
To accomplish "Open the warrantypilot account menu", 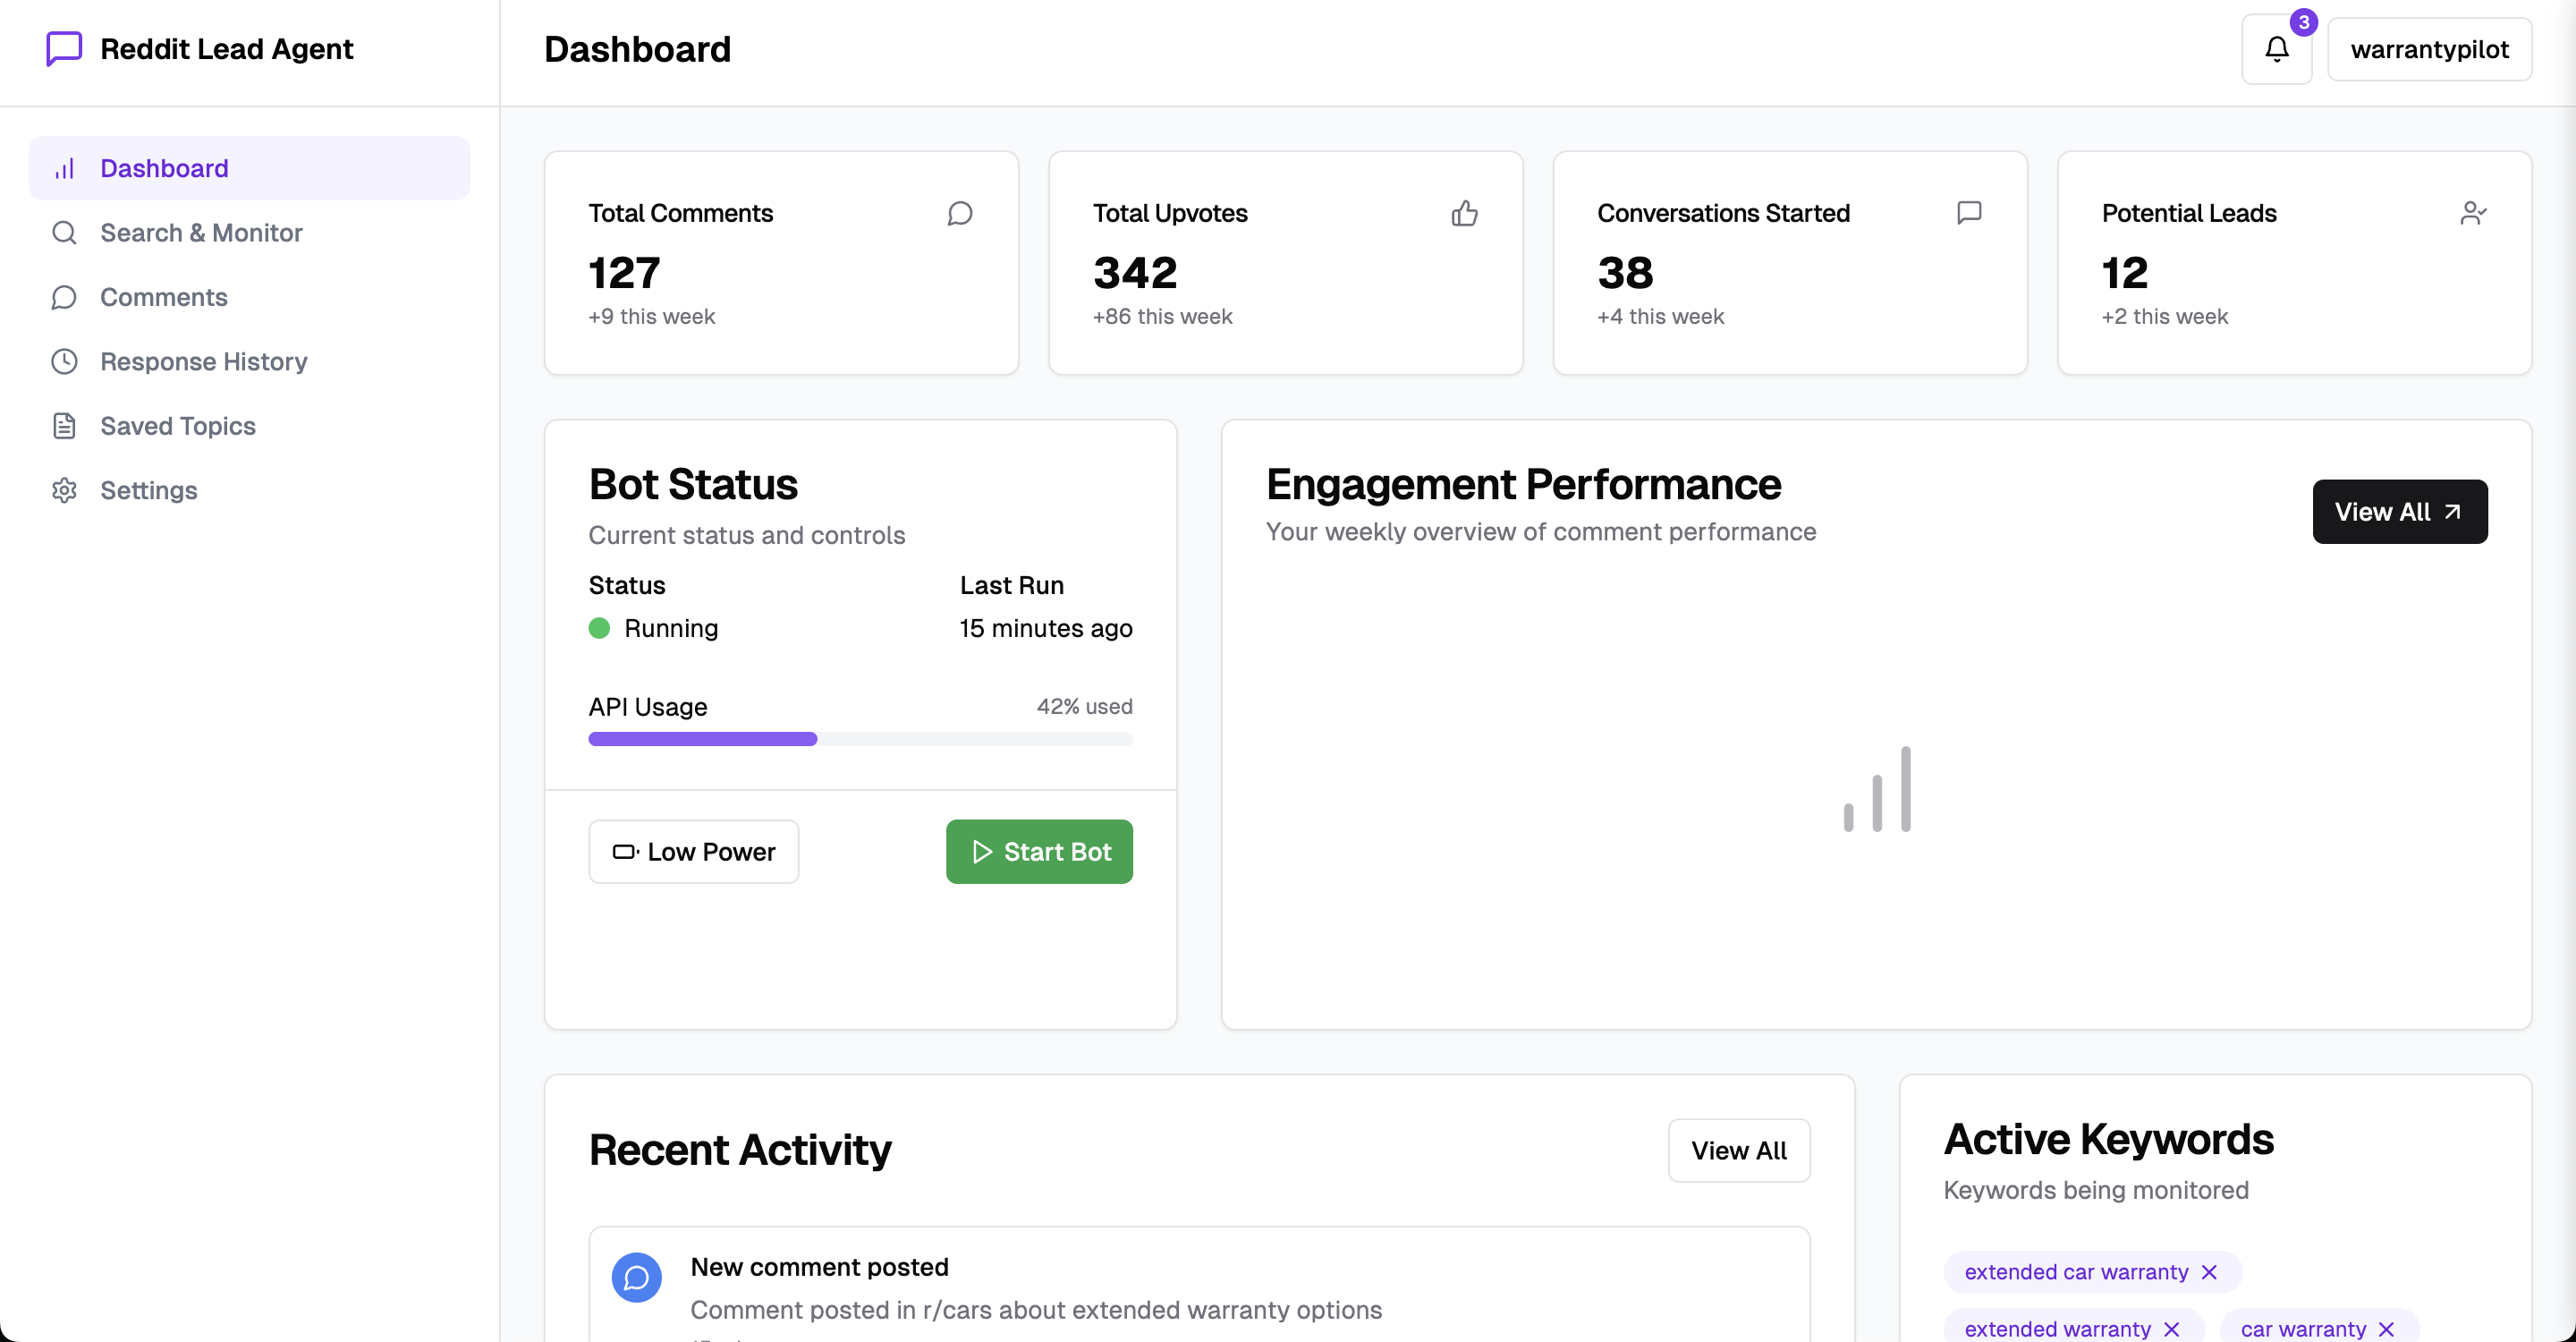I will pyautogui.click(x=2432, y=48).
